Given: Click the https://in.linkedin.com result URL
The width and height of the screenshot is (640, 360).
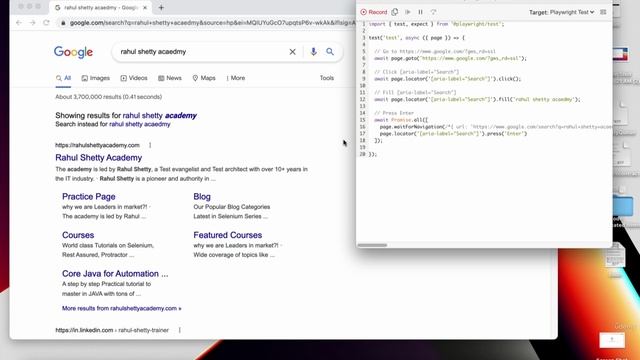Looking at the screenshot, I should pyautogui.click(x=112, y=330).
